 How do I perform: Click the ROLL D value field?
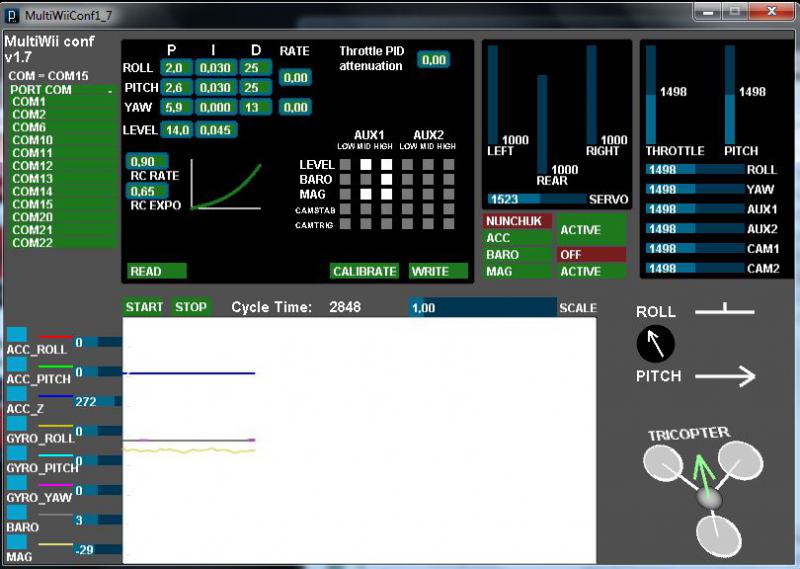click(255, 68)
